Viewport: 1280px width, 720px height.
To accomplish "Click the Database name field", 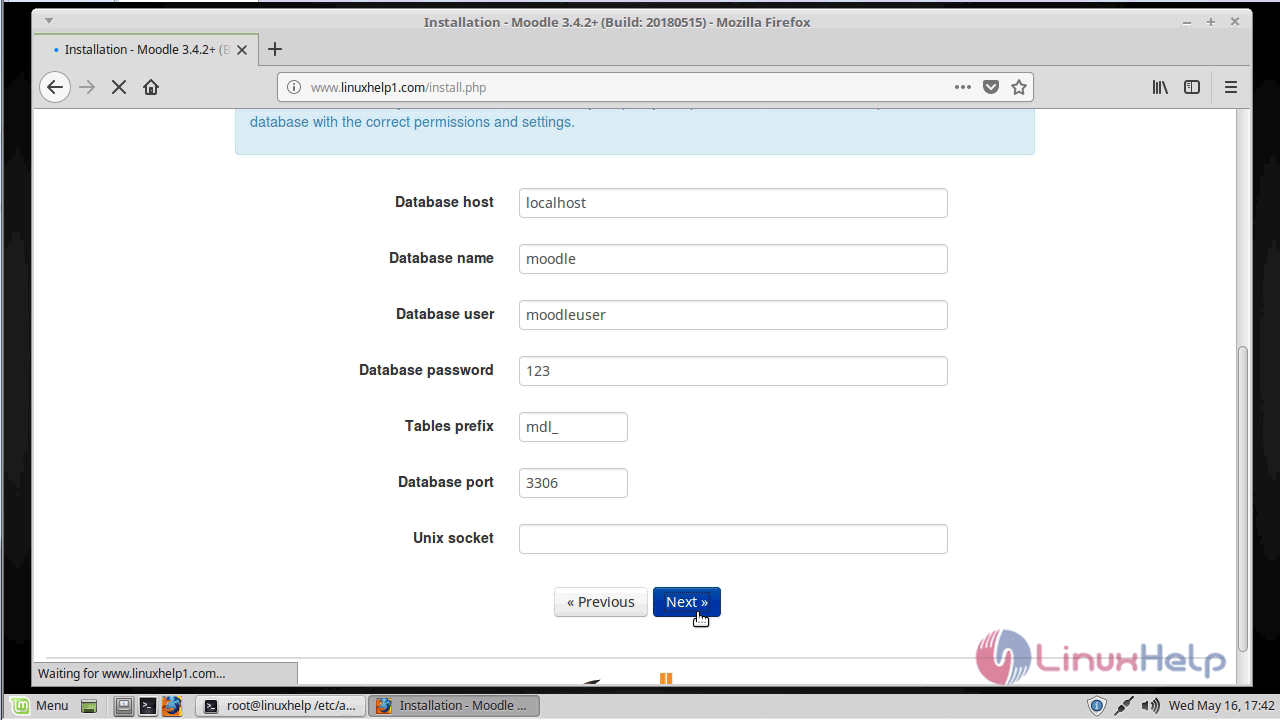I will pos(733,259).
